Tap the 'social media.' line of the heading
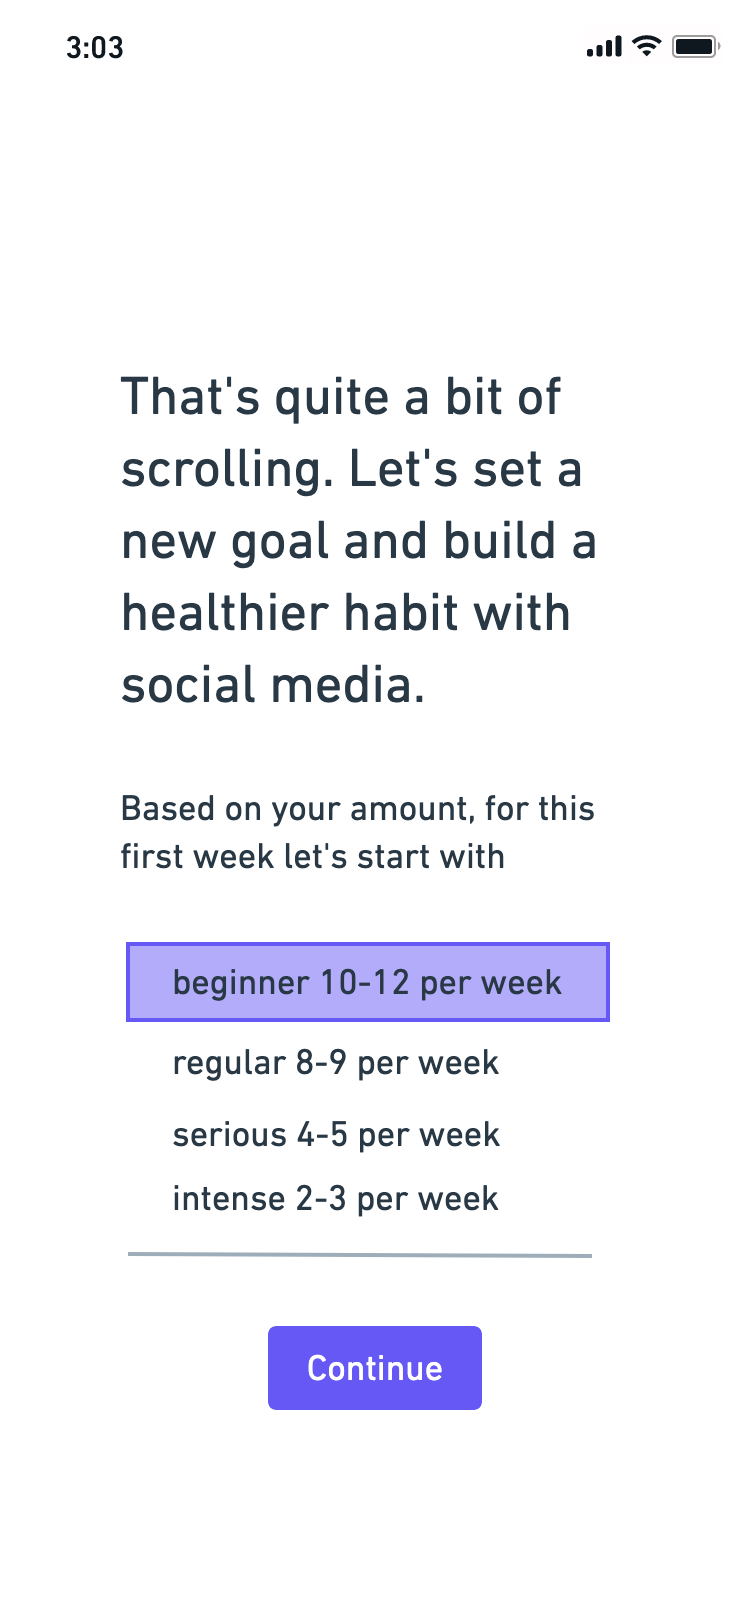 273,685
